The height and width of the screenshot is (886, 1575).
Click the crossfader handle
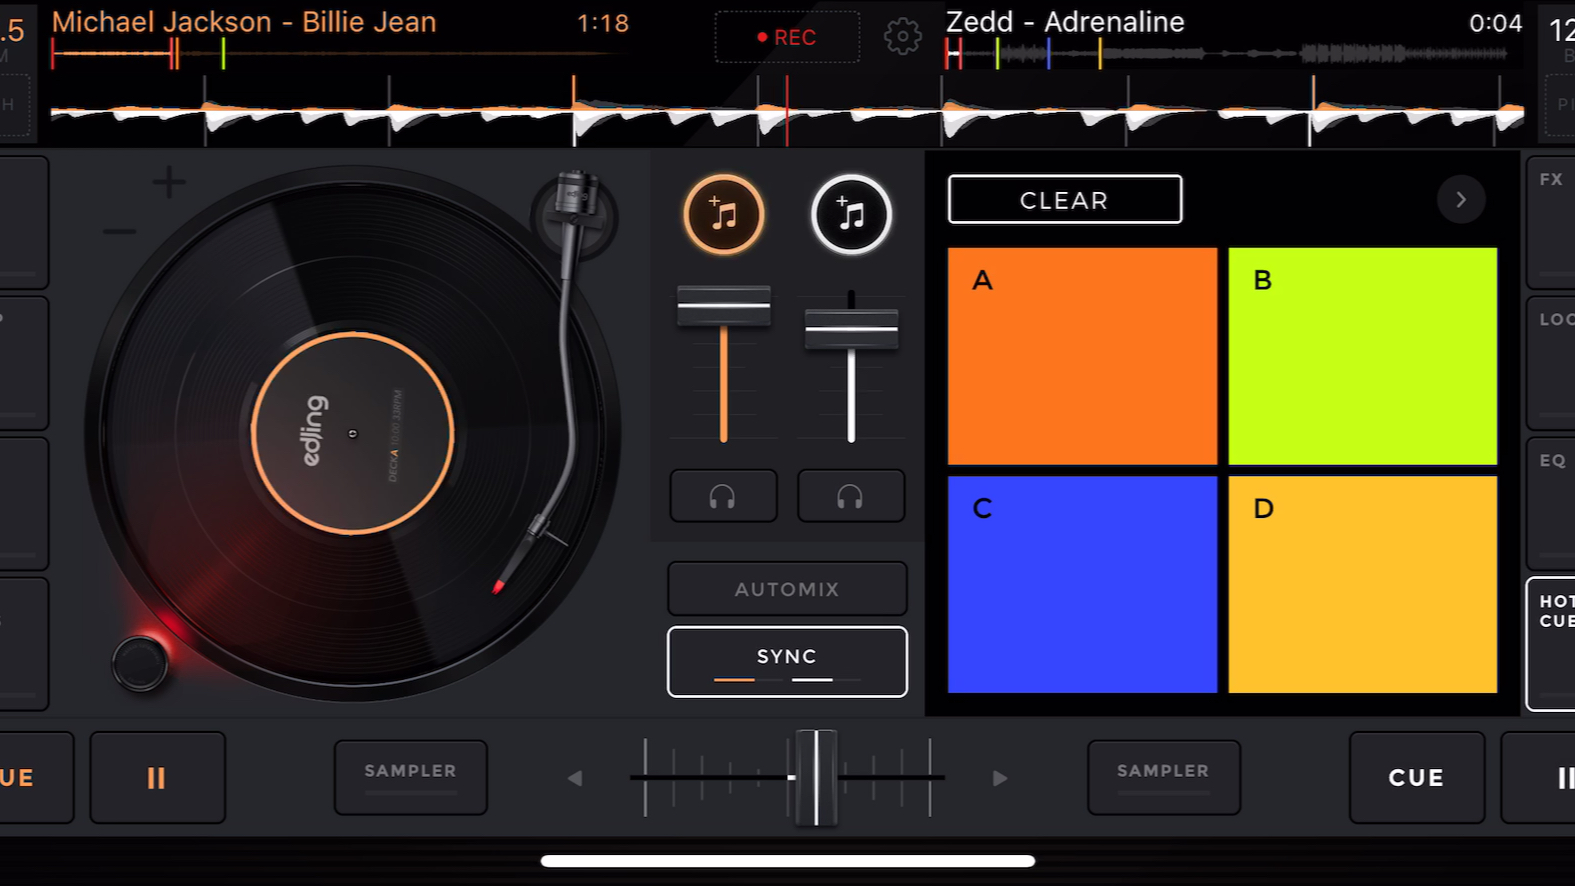(x=816, y=777)
